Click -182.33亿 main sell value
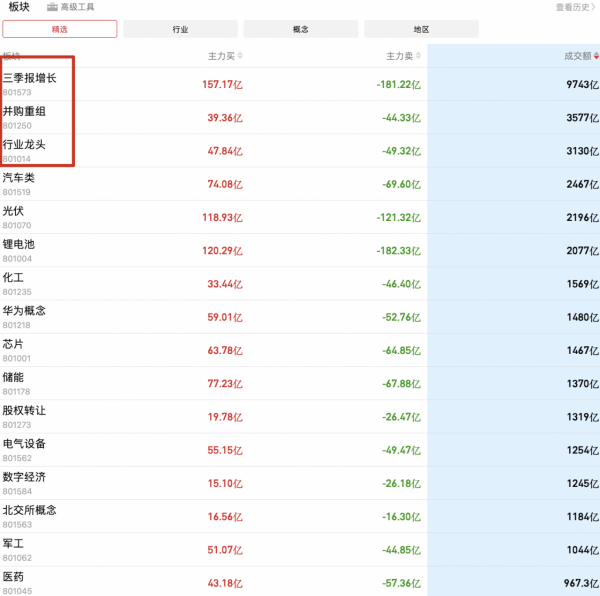 pos(398,251)
